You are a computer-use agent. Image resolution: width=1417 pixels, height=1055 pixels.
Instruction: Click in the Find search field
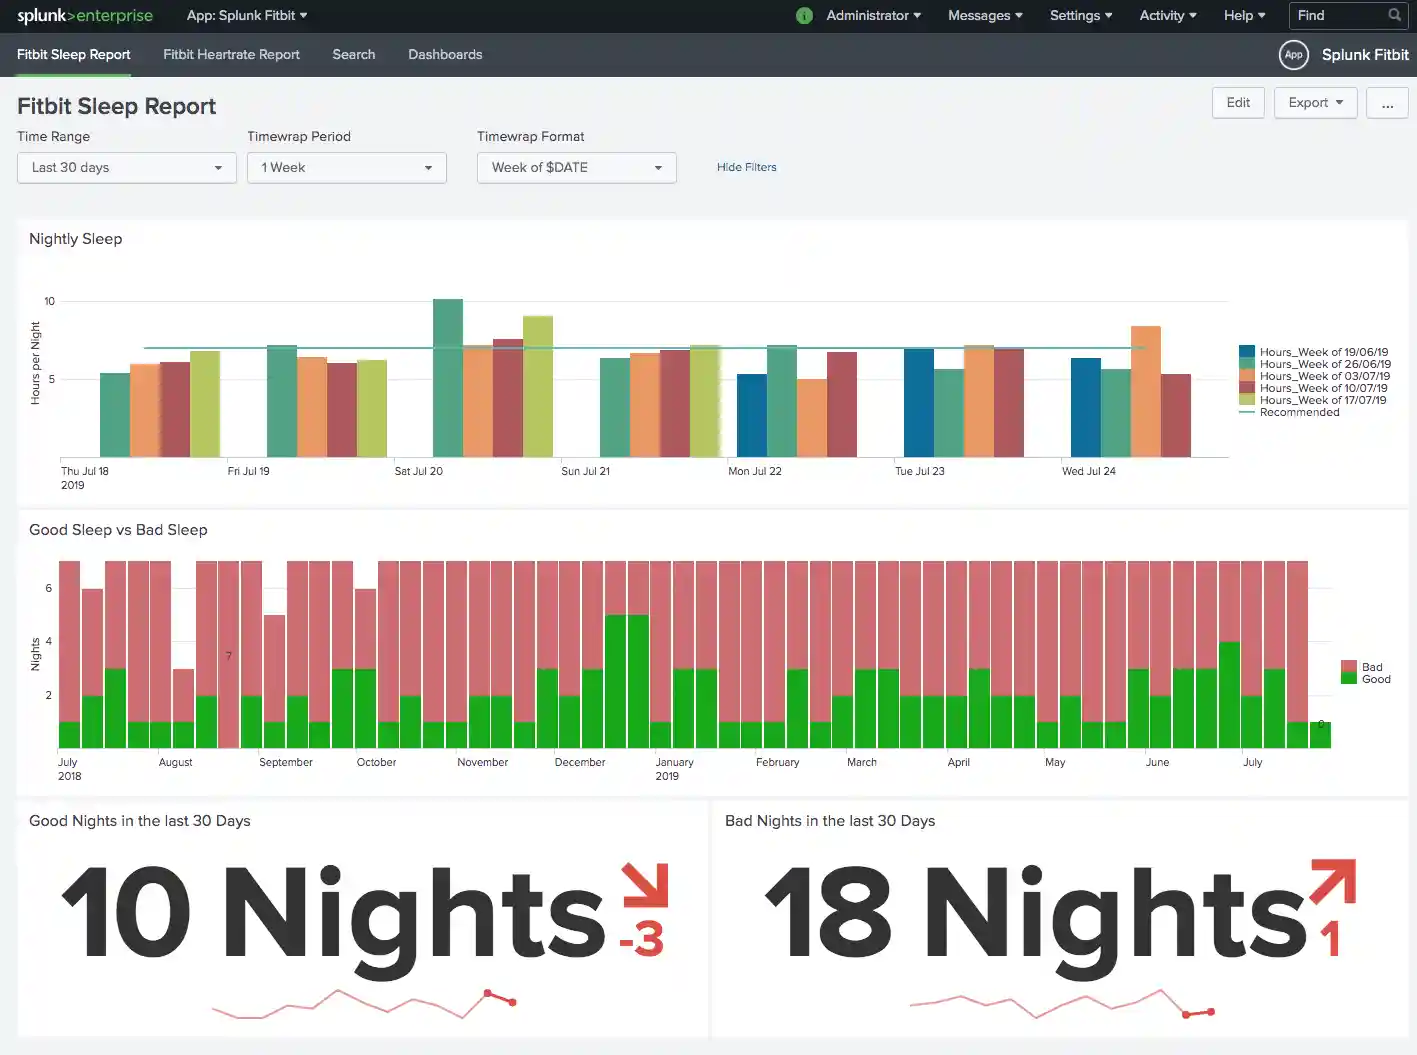[x=1338, y=16]
